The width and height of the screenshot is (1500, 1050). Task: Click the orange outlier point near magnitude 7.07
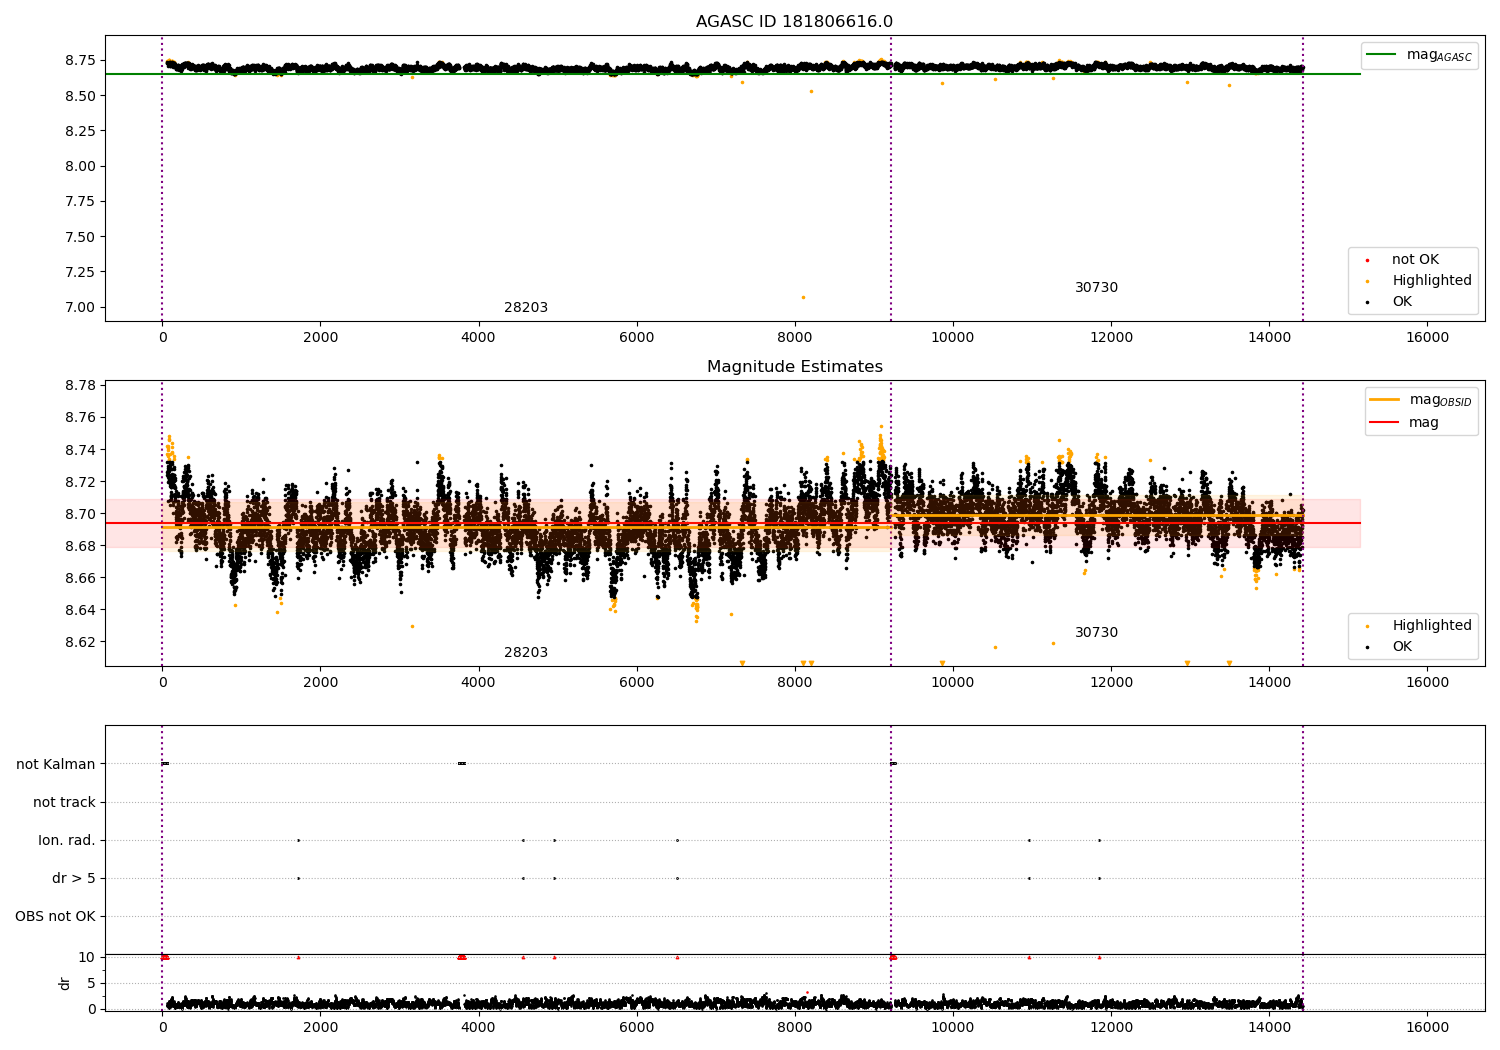click(802, 297)
